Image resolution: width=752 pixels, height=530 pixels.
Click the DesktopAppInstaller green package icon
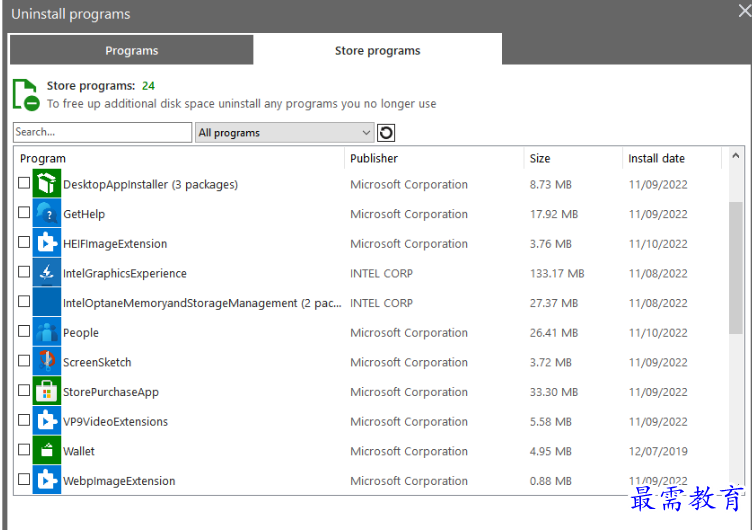47,183
